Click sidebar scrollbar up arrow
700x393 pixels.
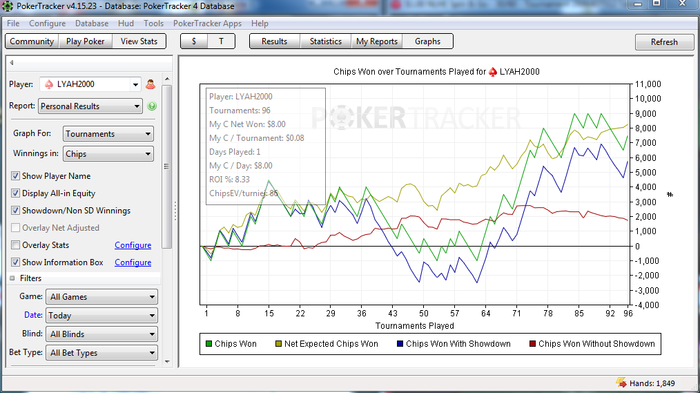(x=167, y=79)
